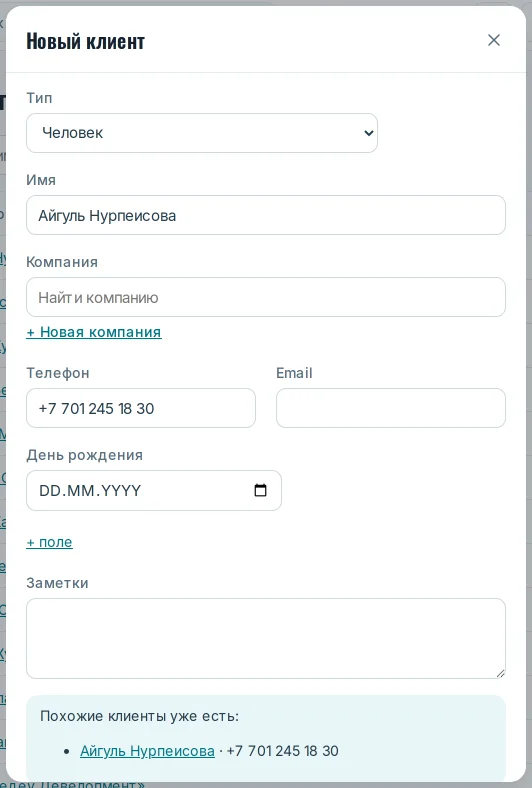Click the Компания label
The height and width of the screenshot is (788, 532).
pos(62,262)
